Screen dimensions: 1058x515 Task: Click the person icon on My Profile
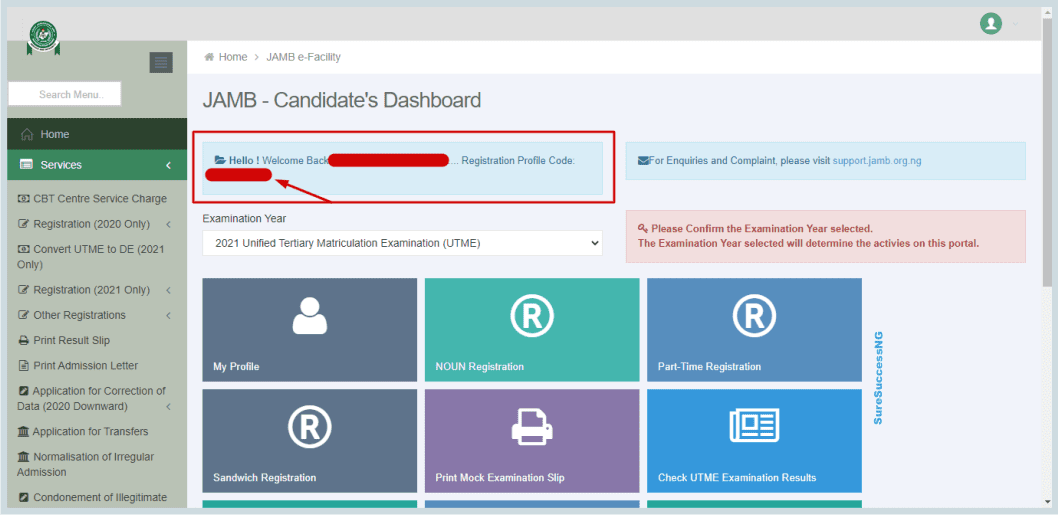310,315
